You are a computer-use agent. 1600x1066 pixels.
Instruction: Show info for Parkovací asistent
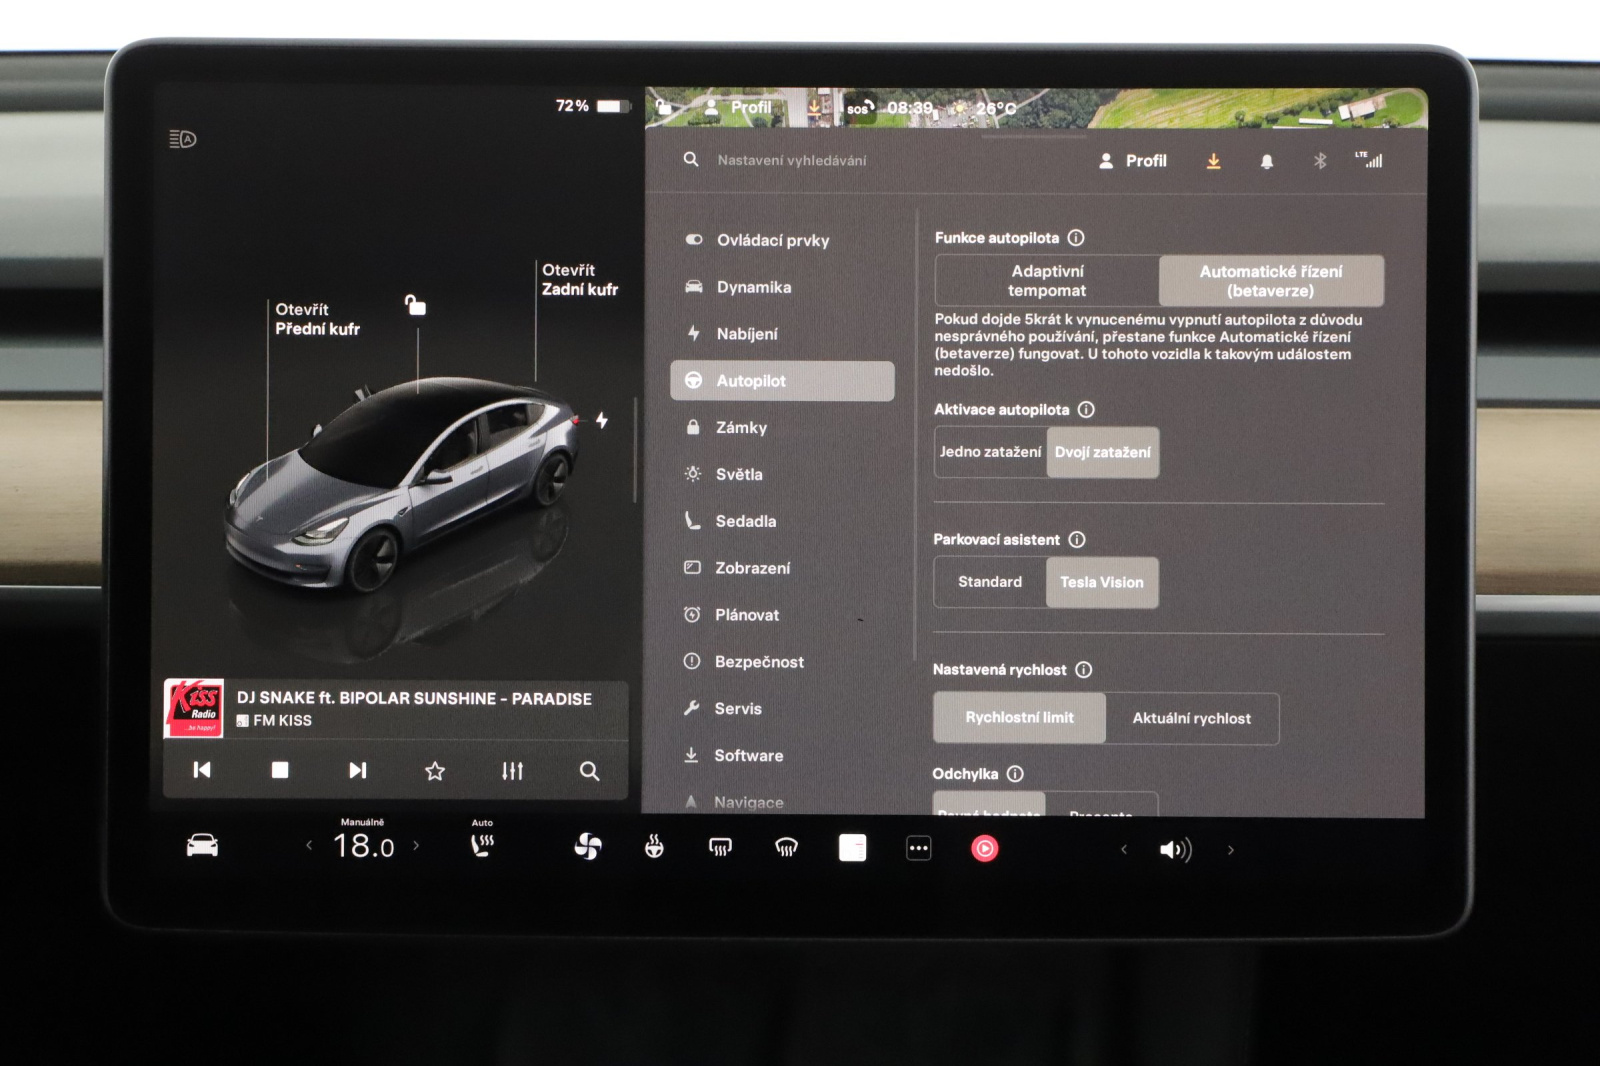1077,540
